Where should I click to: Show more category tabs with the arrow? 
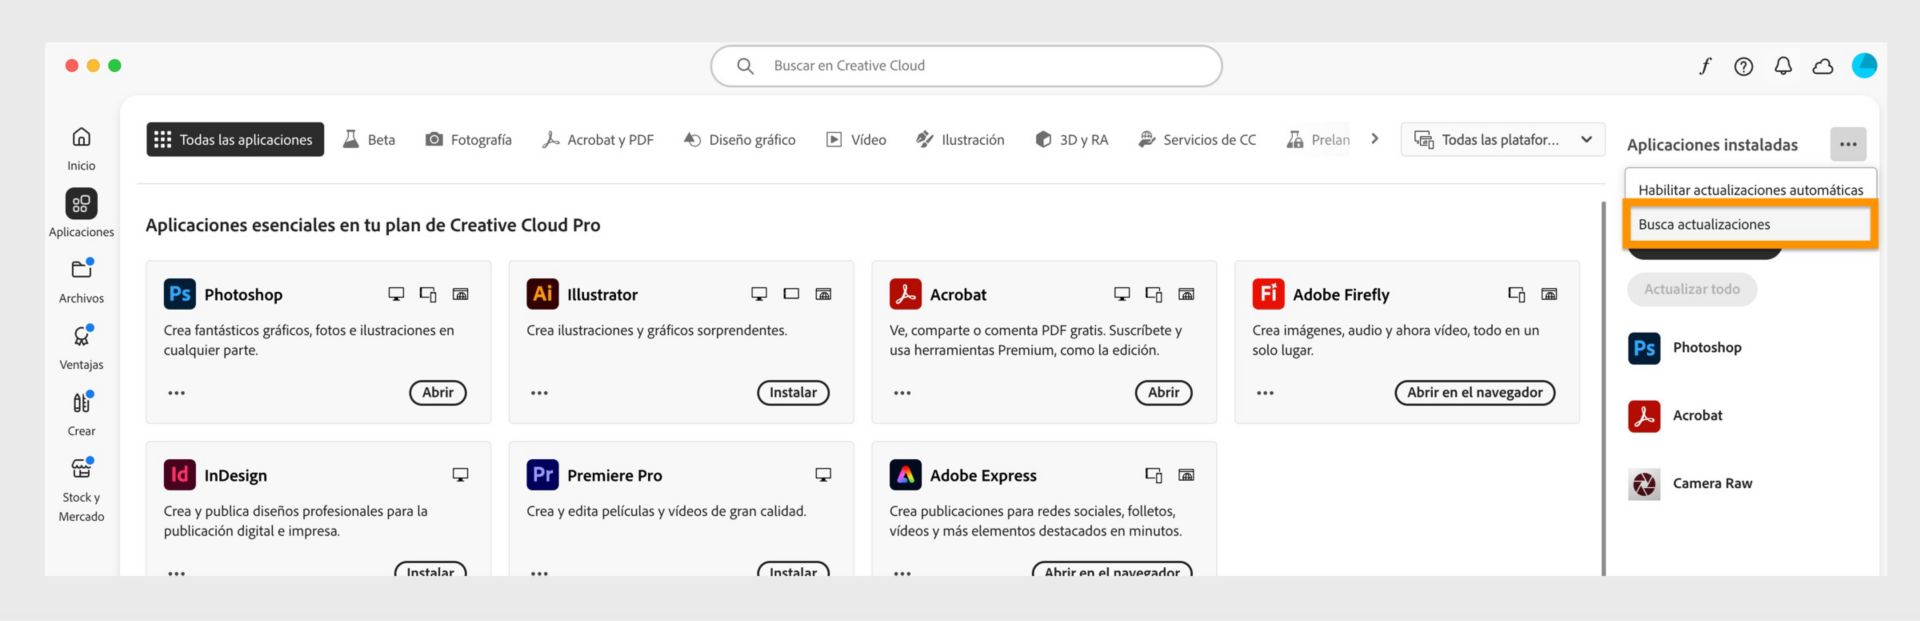[x=1375, y=139]
